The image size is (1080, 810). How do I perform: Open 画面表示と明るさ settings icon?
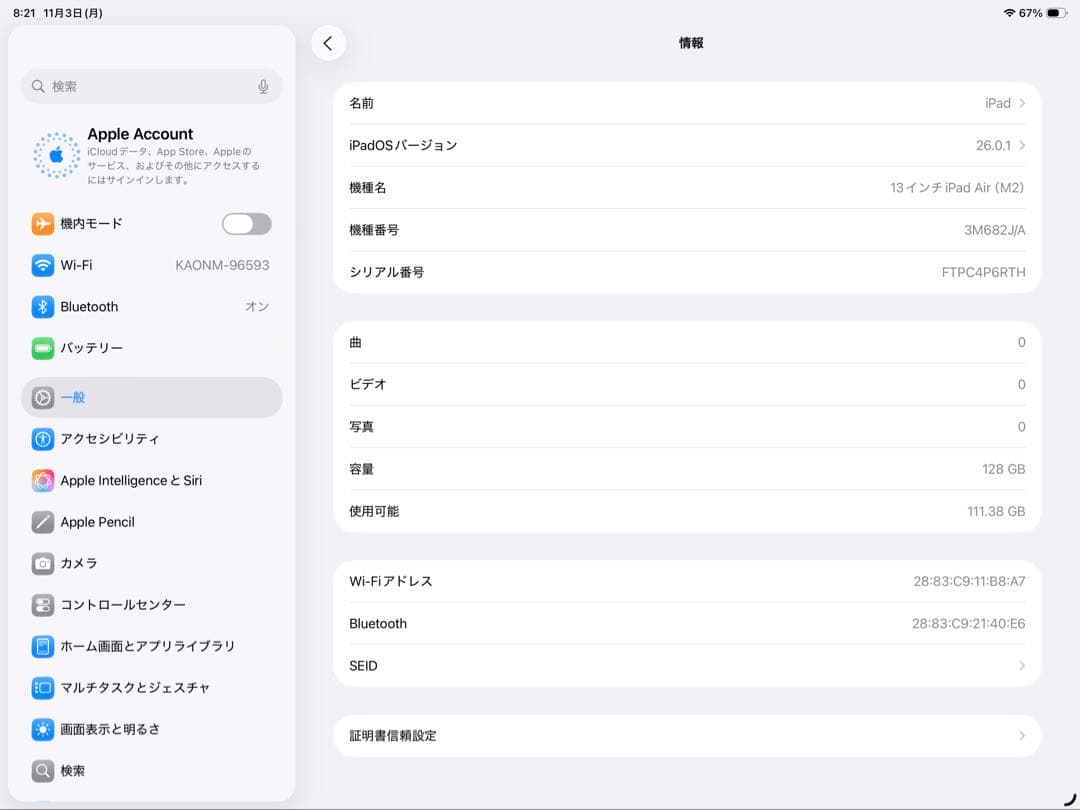(x=41, y=729)
